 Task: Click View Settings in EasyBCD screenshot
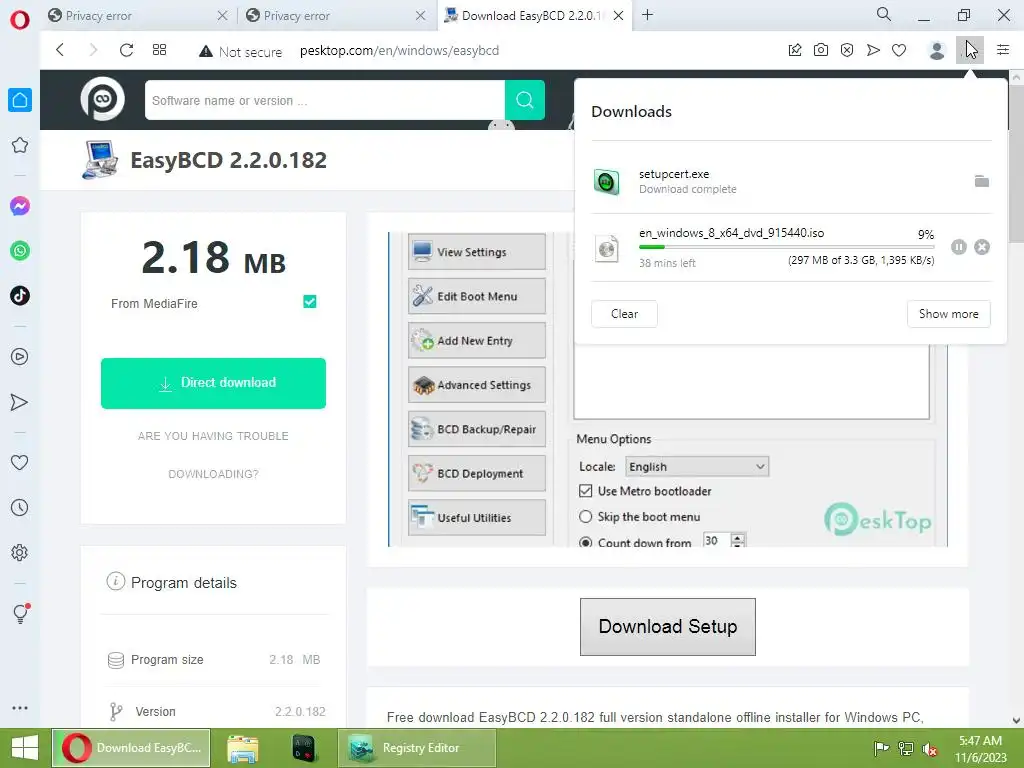tap(477, 251)
